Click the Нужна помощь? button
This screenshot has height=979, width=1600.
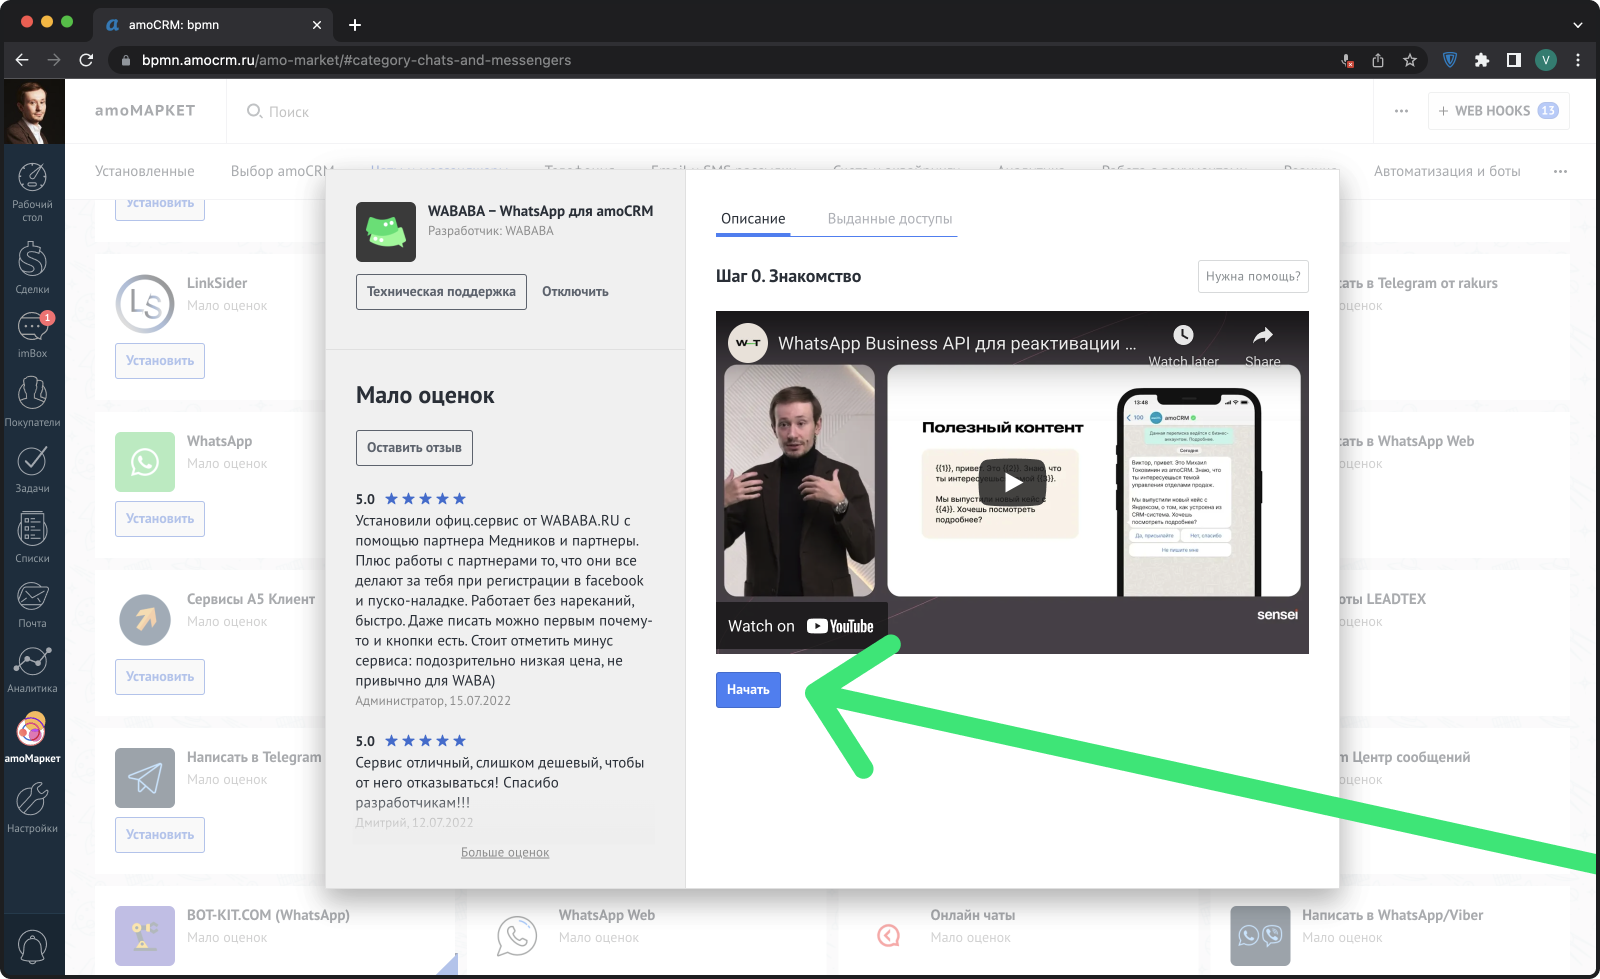pos(1253,277)
